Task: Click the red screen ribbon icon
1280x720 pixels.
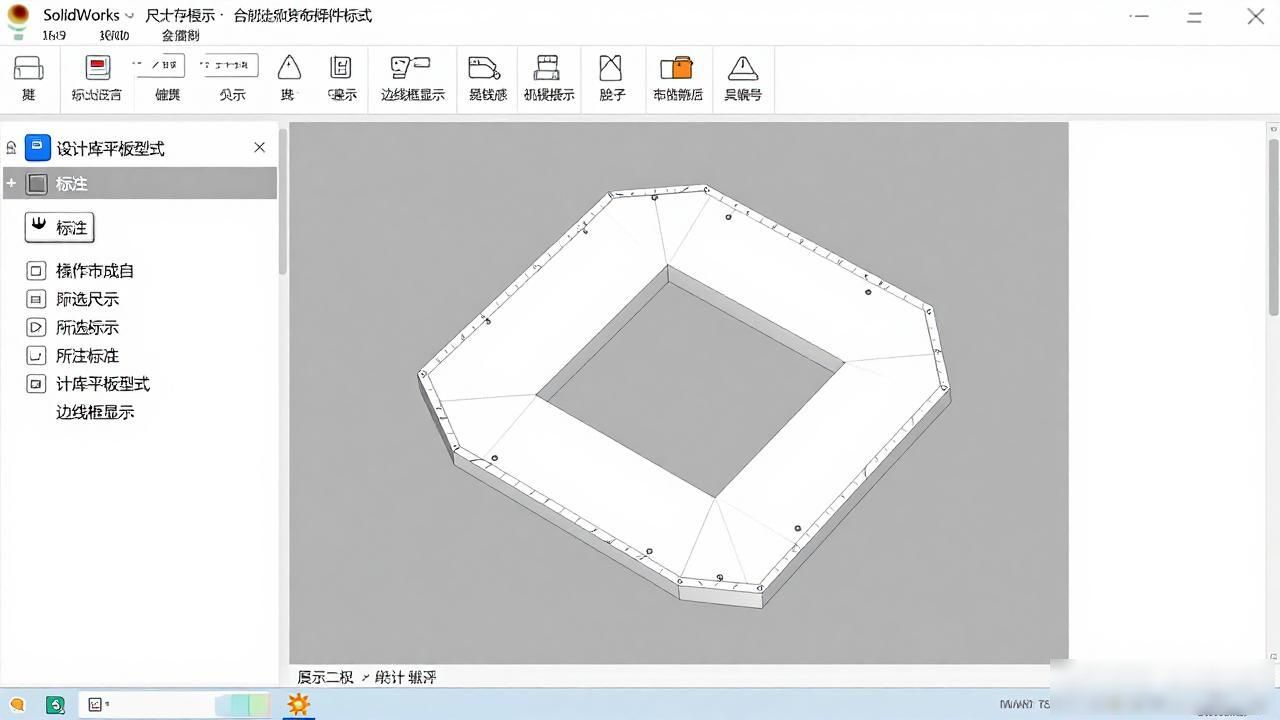Action: 97,68
